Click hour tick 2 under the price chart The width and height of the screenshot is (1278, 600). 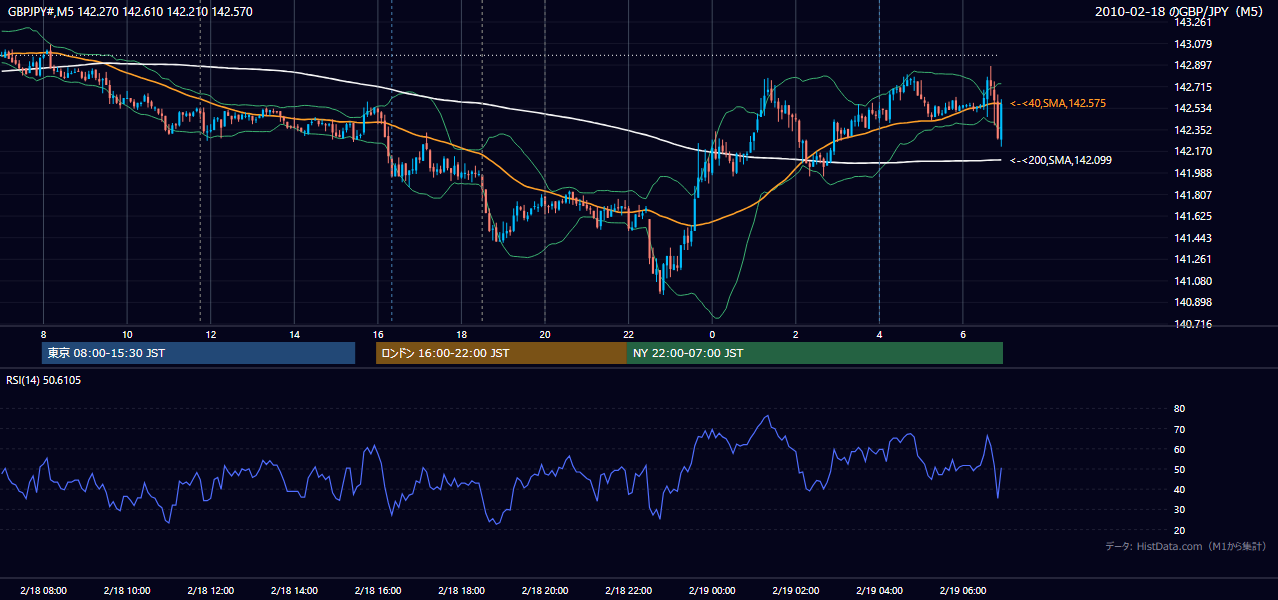pos(796,334)
